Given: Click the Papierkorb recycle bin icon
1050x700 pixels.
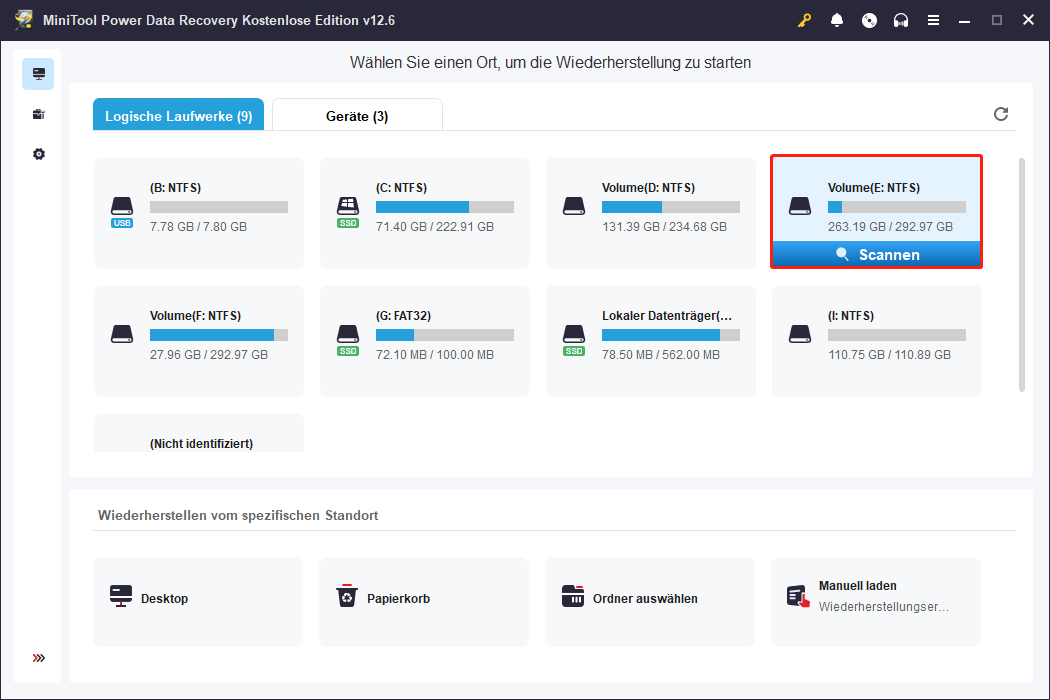Looking at the screenshot, I should click(x=347, y=596).
